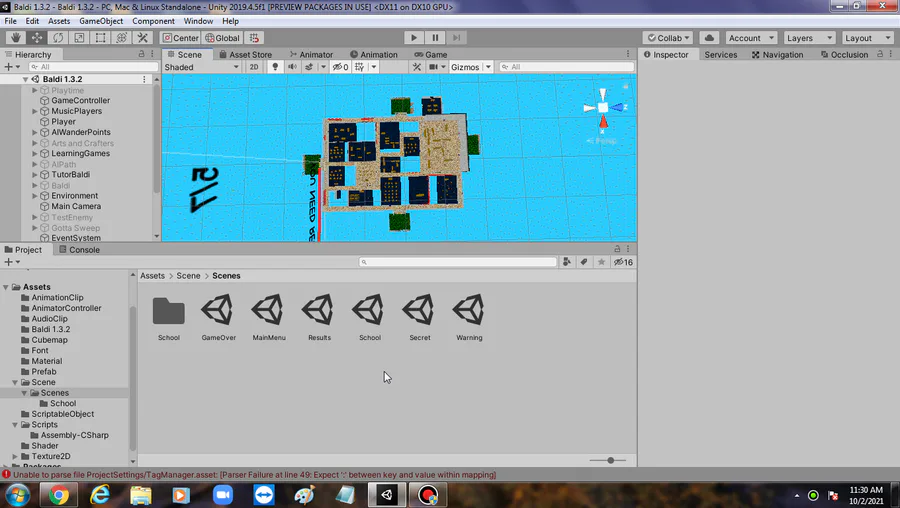
Task: Toggle scene lighting bulb icon
Action: 275,67
